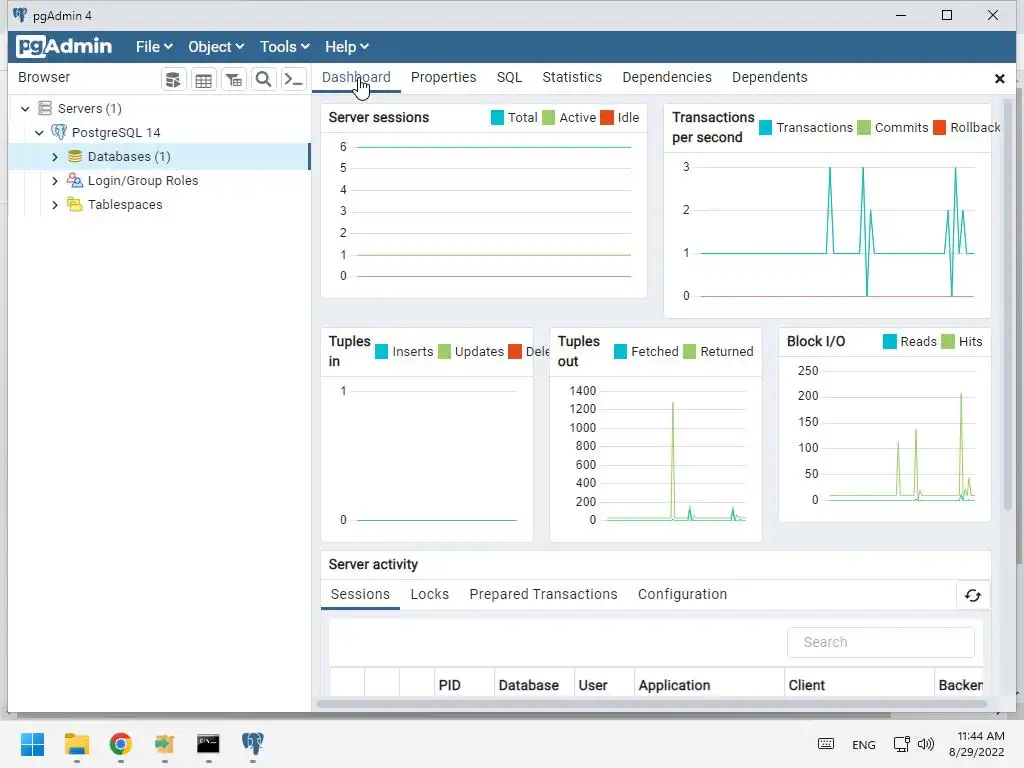The image size is (1024, 768).
Task: Click the pgAdmin elephant taskbar icon
Action: click(252, 743)
